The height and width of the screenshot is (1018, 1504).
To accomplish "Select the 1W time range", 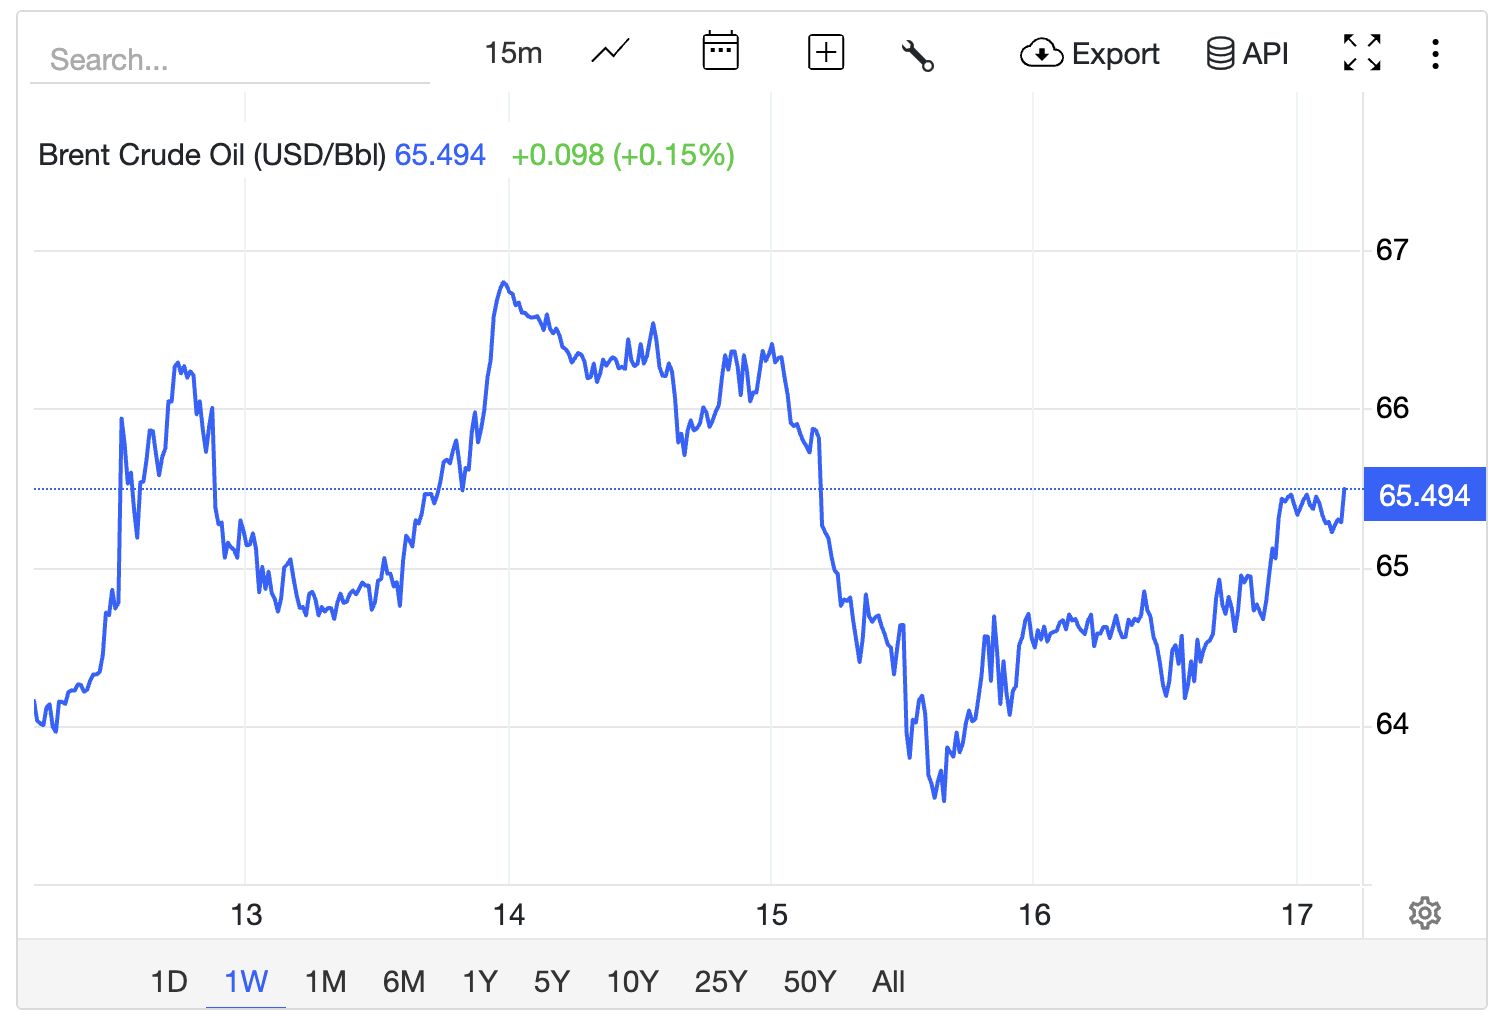I will (x=246, y=981).
